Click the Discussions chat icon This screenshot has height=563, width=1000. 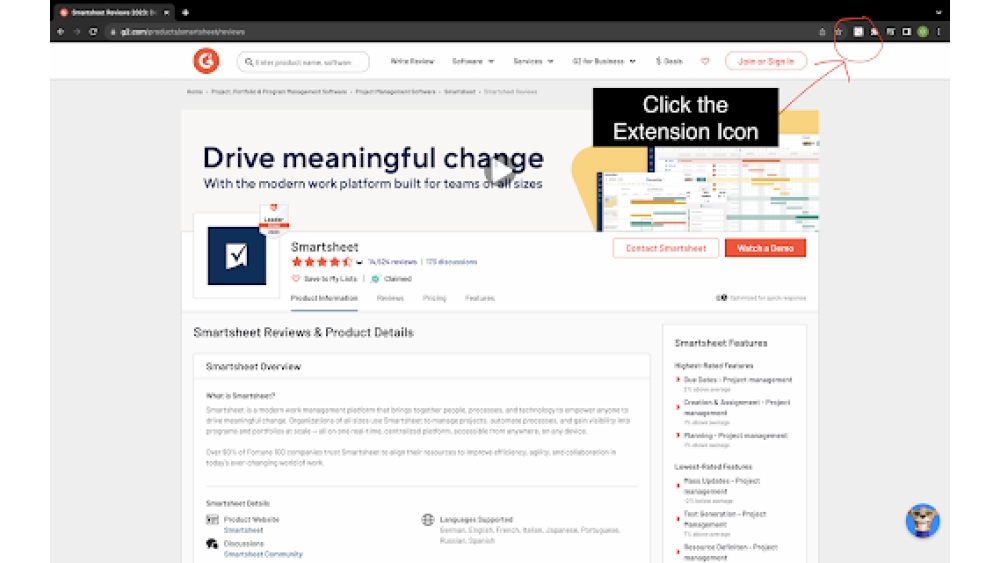click(x=212, y=544)
